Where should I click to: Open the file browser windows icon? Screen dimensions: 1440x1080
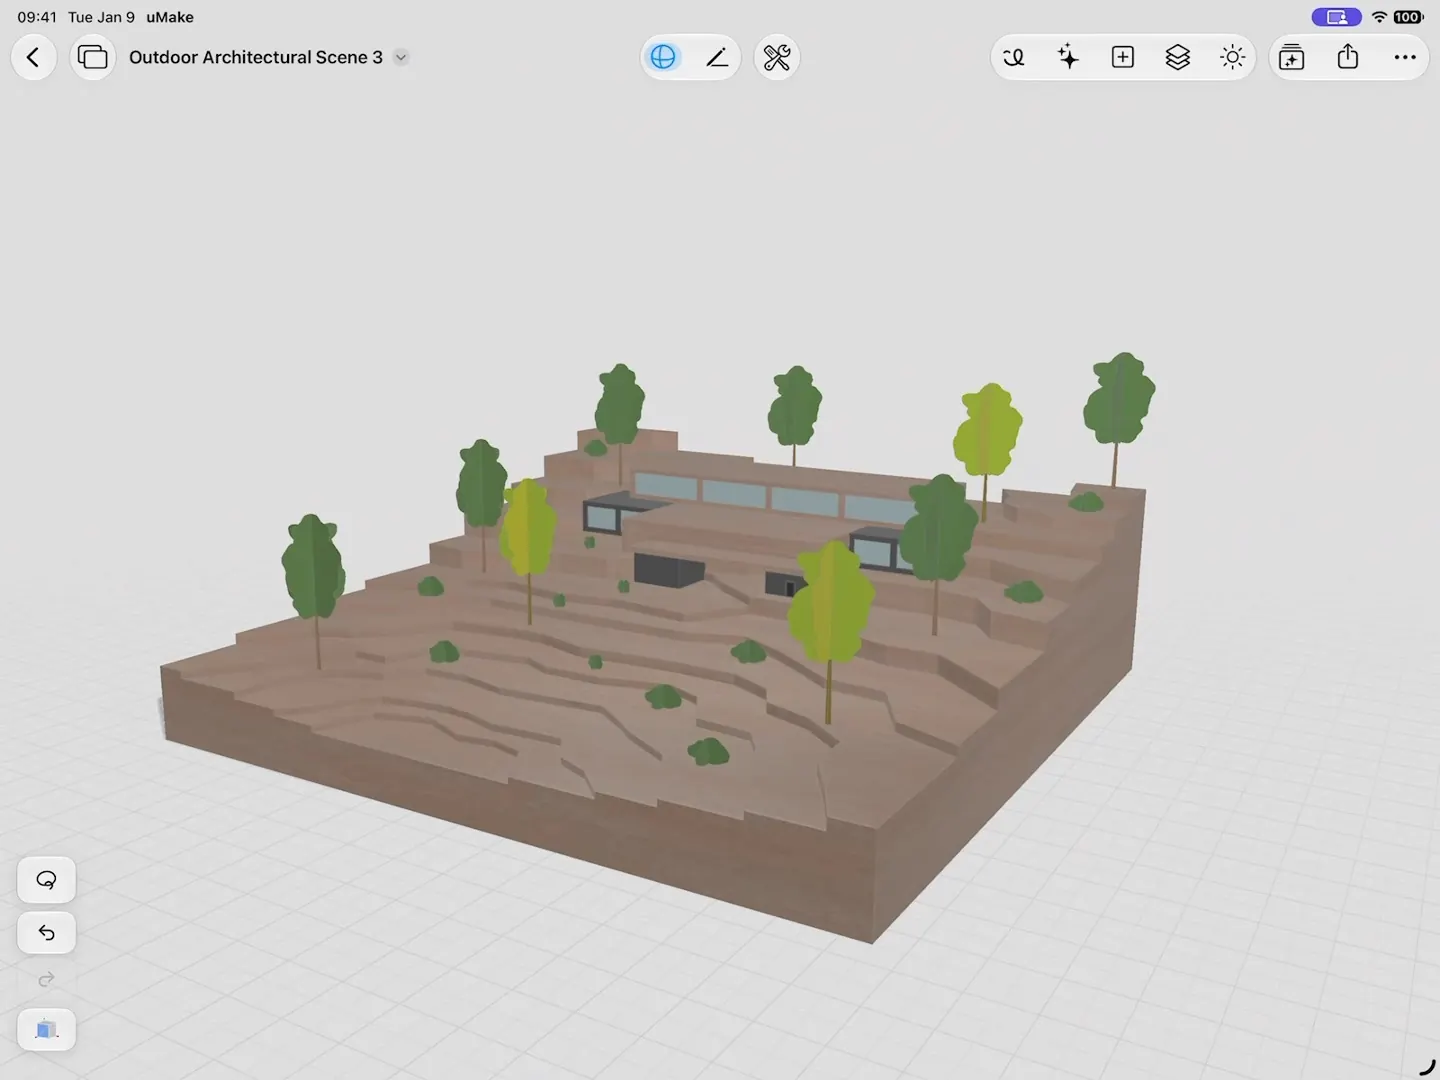pyautogui.click(x=92, y=58)
